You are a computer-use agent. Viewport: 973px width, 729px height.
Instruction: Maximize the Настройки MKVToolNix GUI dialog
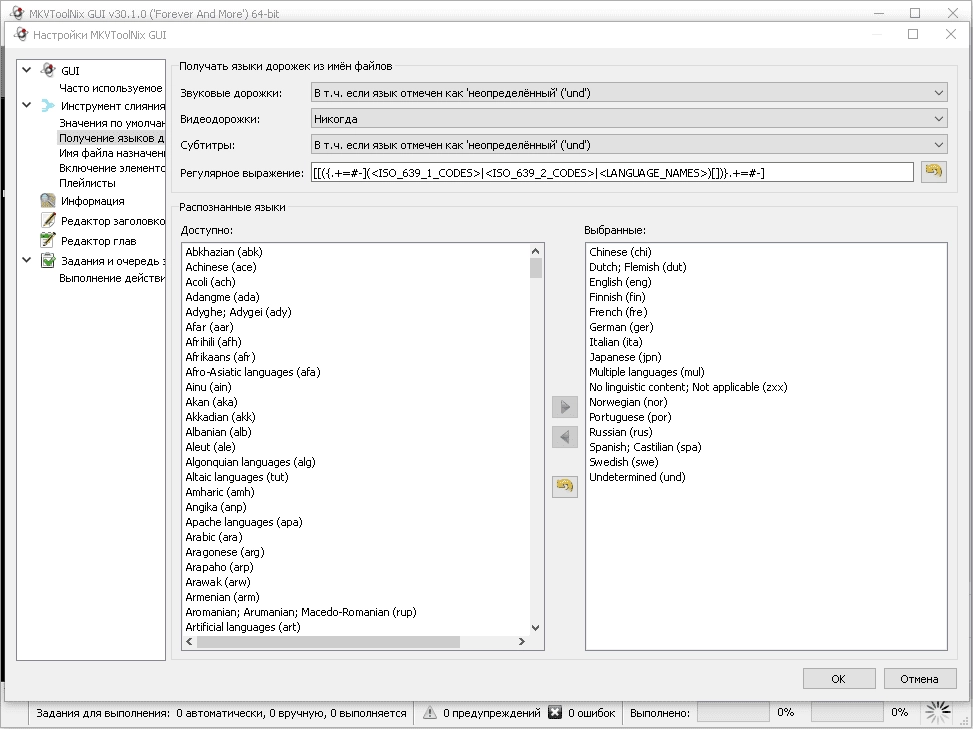click(x=913, y=34)
